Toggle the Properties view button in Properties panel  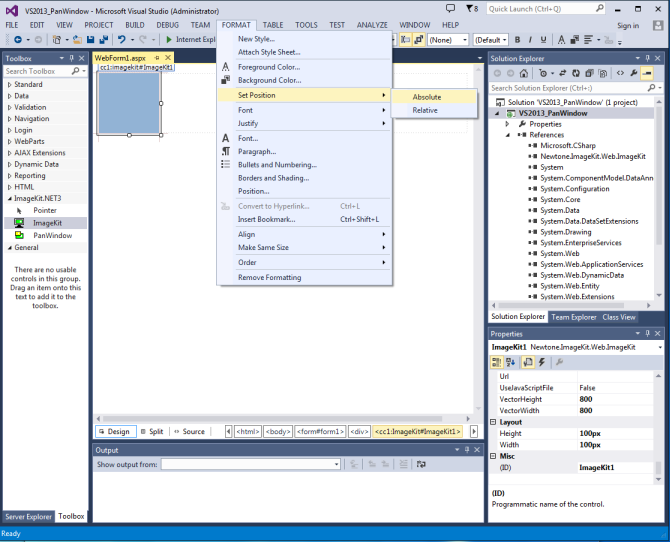(528, 362)
